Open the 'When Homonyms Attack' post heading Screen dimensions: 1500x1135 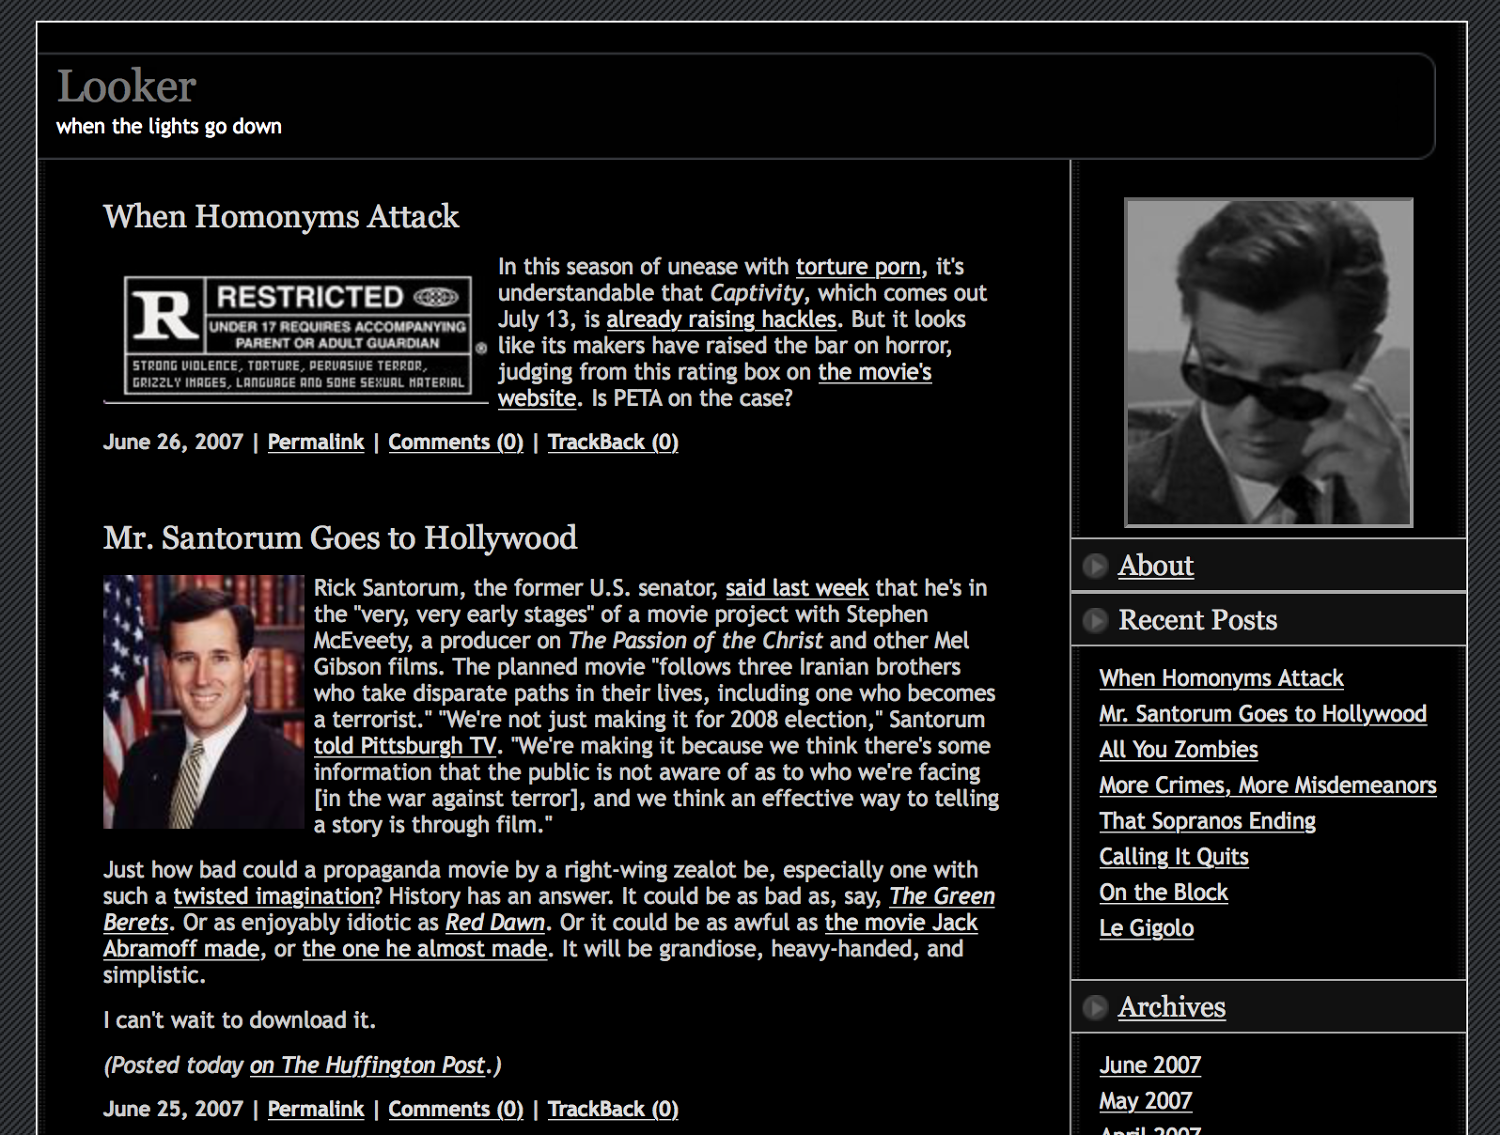click(x=281, y=216)
